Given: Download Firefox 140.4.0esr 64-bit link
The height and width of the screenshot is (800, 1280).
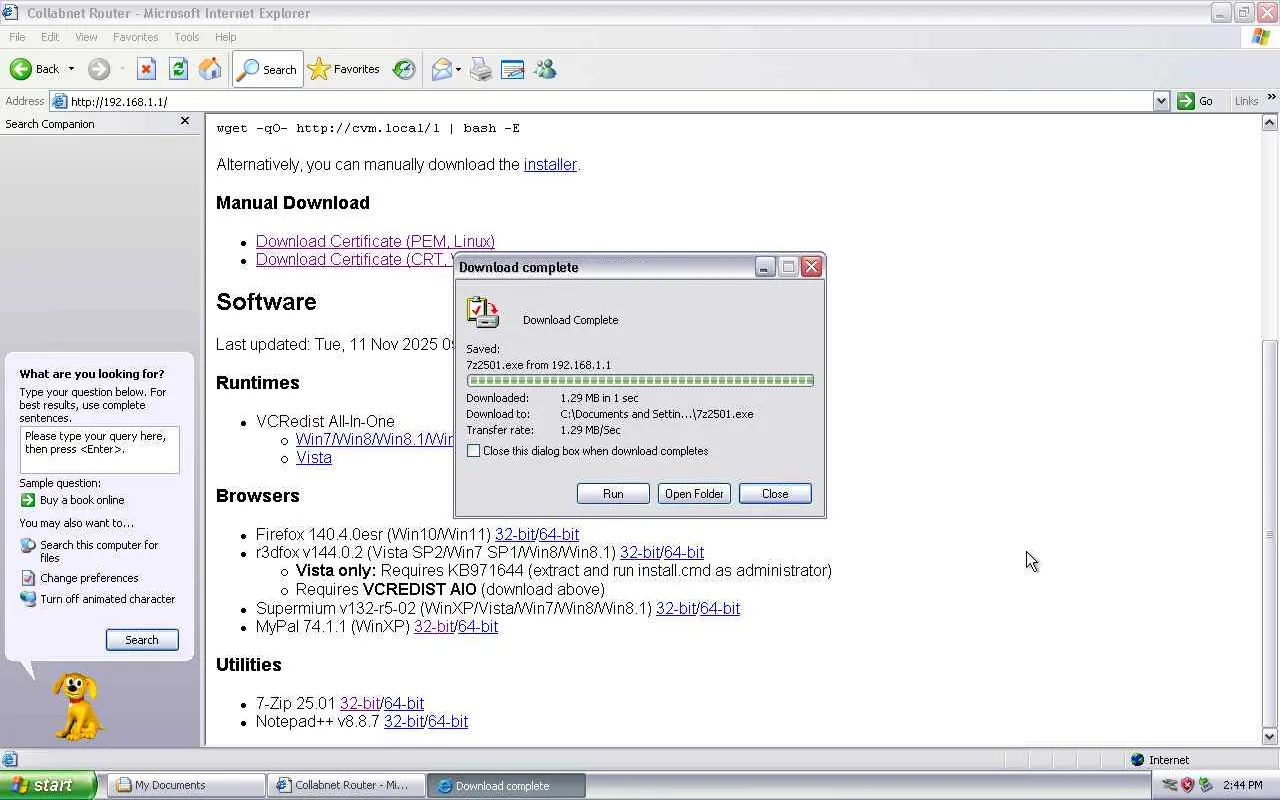Looking at the screenshot, I should pyautogui.click(x=559, y=534).
